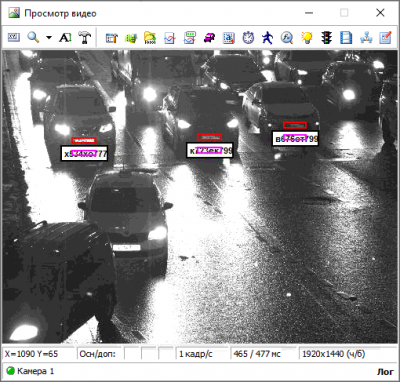Image resolution: width=400 pixels, height=382 pixels.
Task: Click the stopwatch timer icon
Action: [248, 38]
